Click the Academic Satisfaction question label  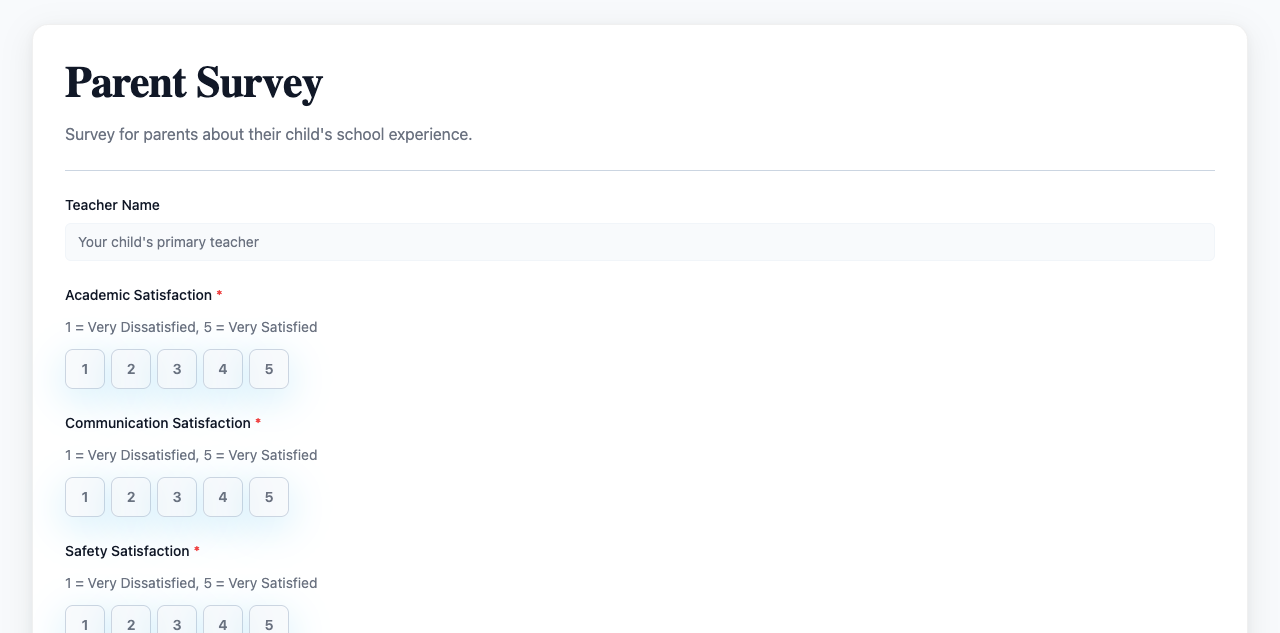(139, 295)
